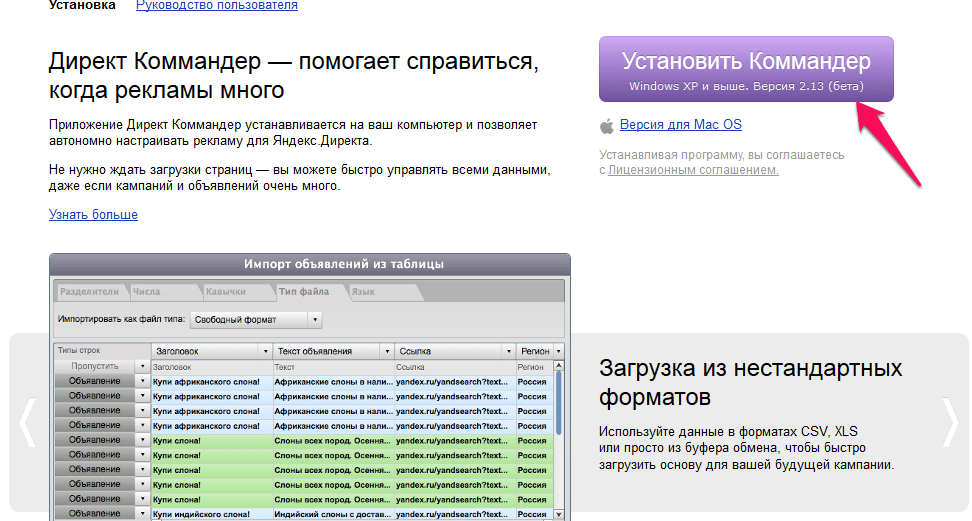Image resolution: width=972 pixels, height=521 pixels.
Task: Open Объявление dropdown for Купи индийского слона! row
Action: coord(143,514)
